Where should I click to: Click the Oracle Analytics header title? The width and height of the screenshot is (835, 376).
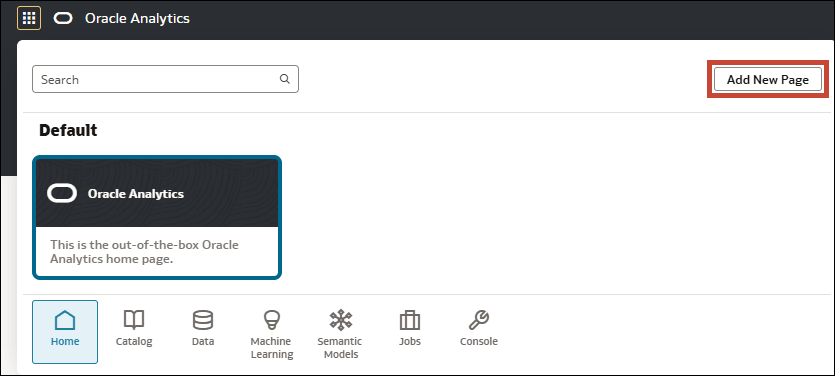click(137, 19)
